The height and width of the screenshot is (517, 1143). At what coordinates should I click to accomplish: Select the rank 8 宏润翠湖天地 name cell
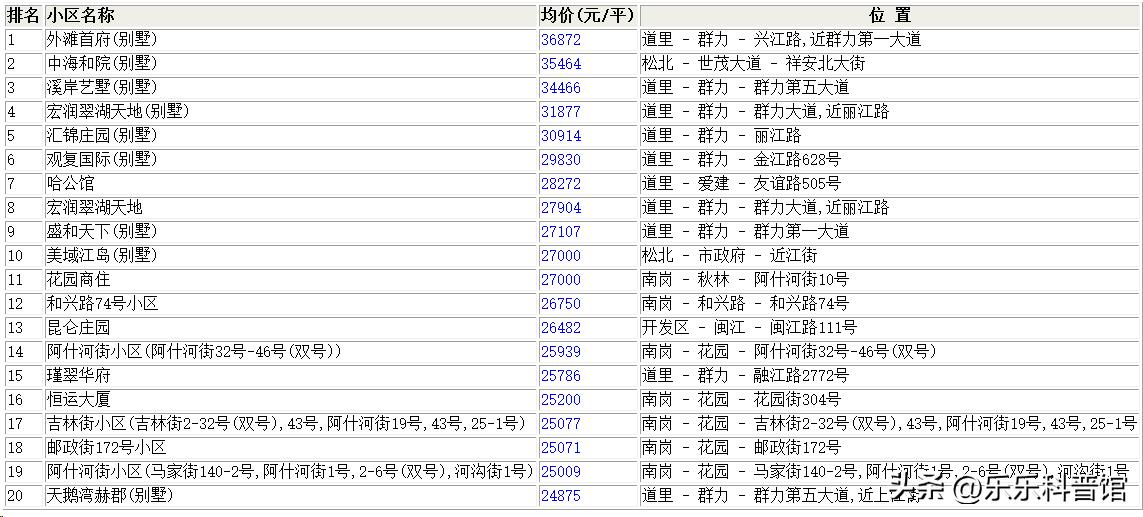coord(291,208)
